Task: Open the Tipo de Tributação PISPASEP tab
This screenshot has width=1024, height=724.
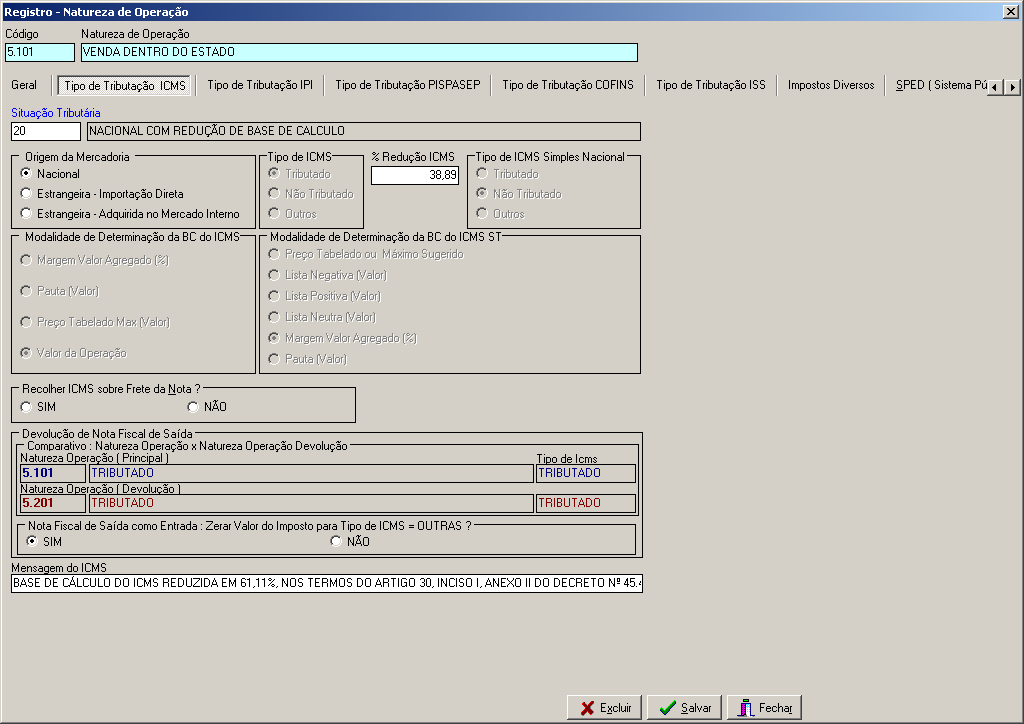Action: [x=408, y=85]
